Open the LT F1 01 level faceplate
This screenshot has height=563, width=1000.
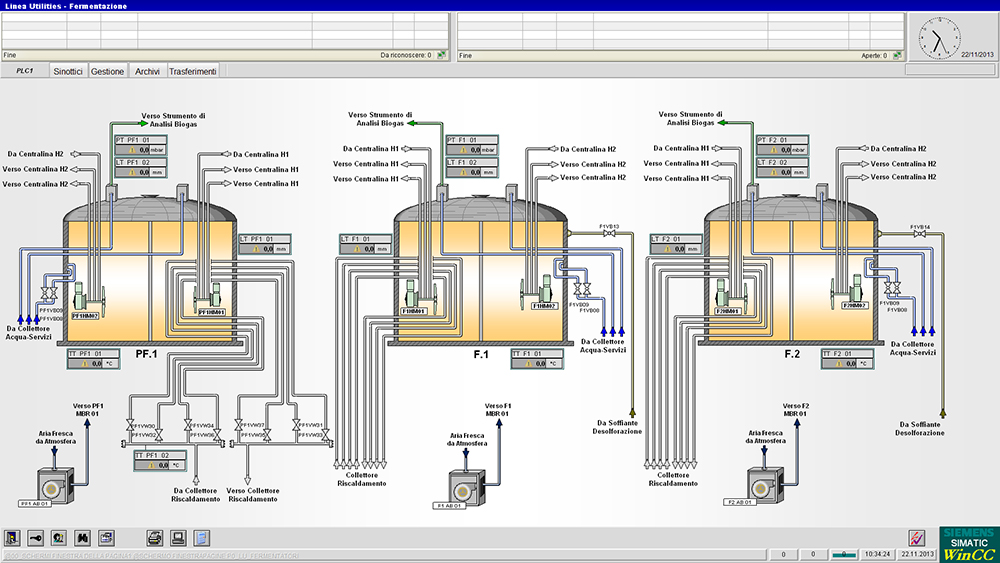click(365, 244)
